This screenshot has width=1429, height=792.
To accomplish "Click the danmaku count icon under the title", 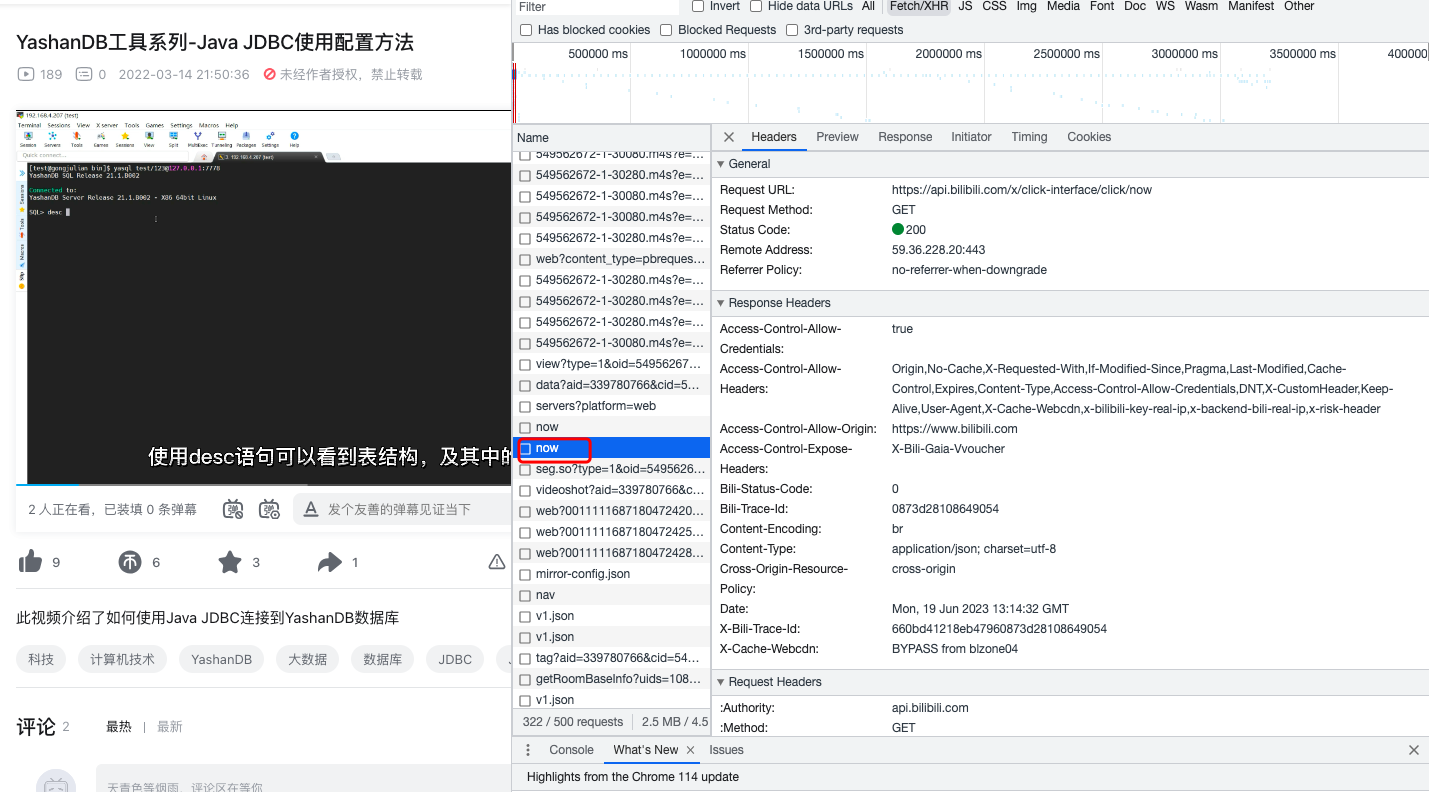I will click(x=85, y=74).
